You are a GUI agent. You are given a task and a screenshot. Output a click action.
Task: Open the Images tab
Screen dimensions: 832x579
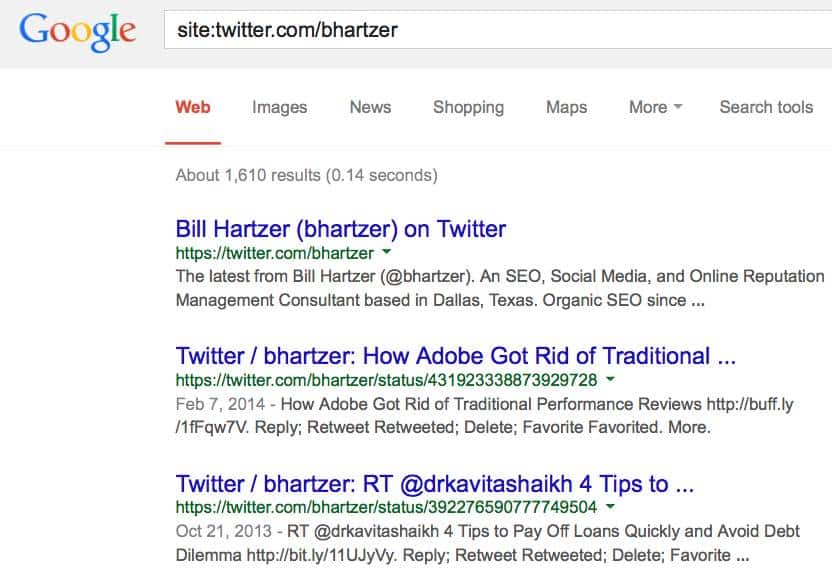tap(279, 107)
